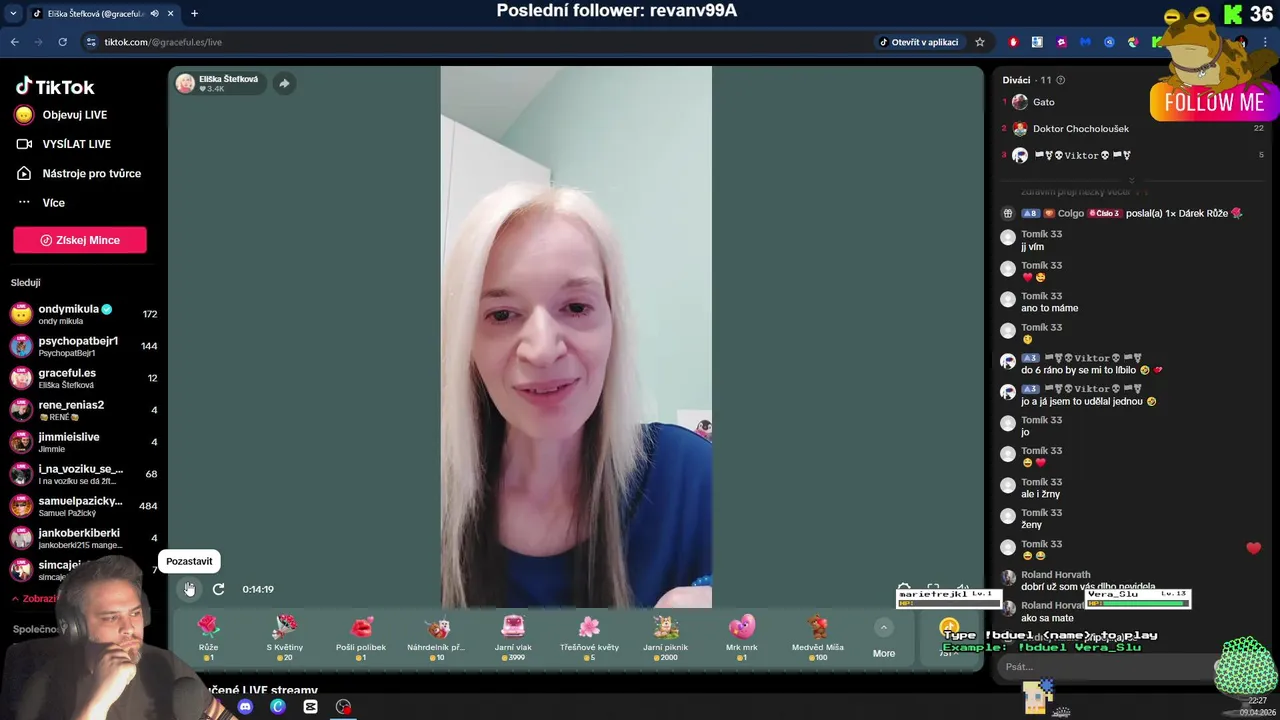The image size is (1280, 720).
Task: Open tab search dropdown arrow
Action: [x=13, y=14]
